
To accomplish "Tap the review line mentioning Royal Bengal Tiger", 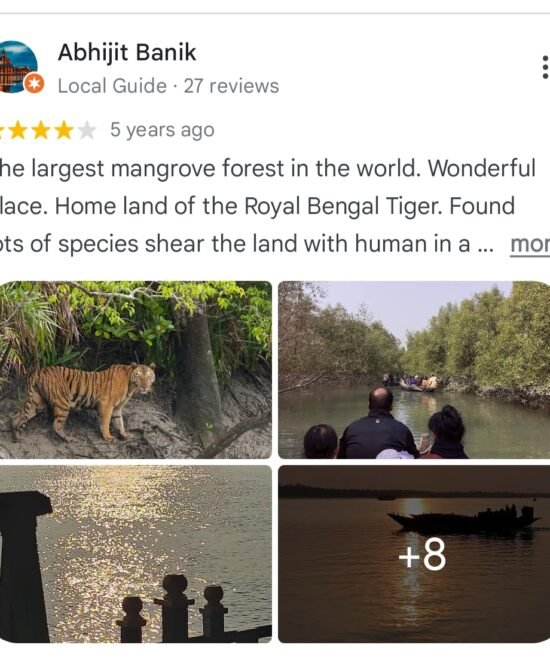I will [258, 206].
